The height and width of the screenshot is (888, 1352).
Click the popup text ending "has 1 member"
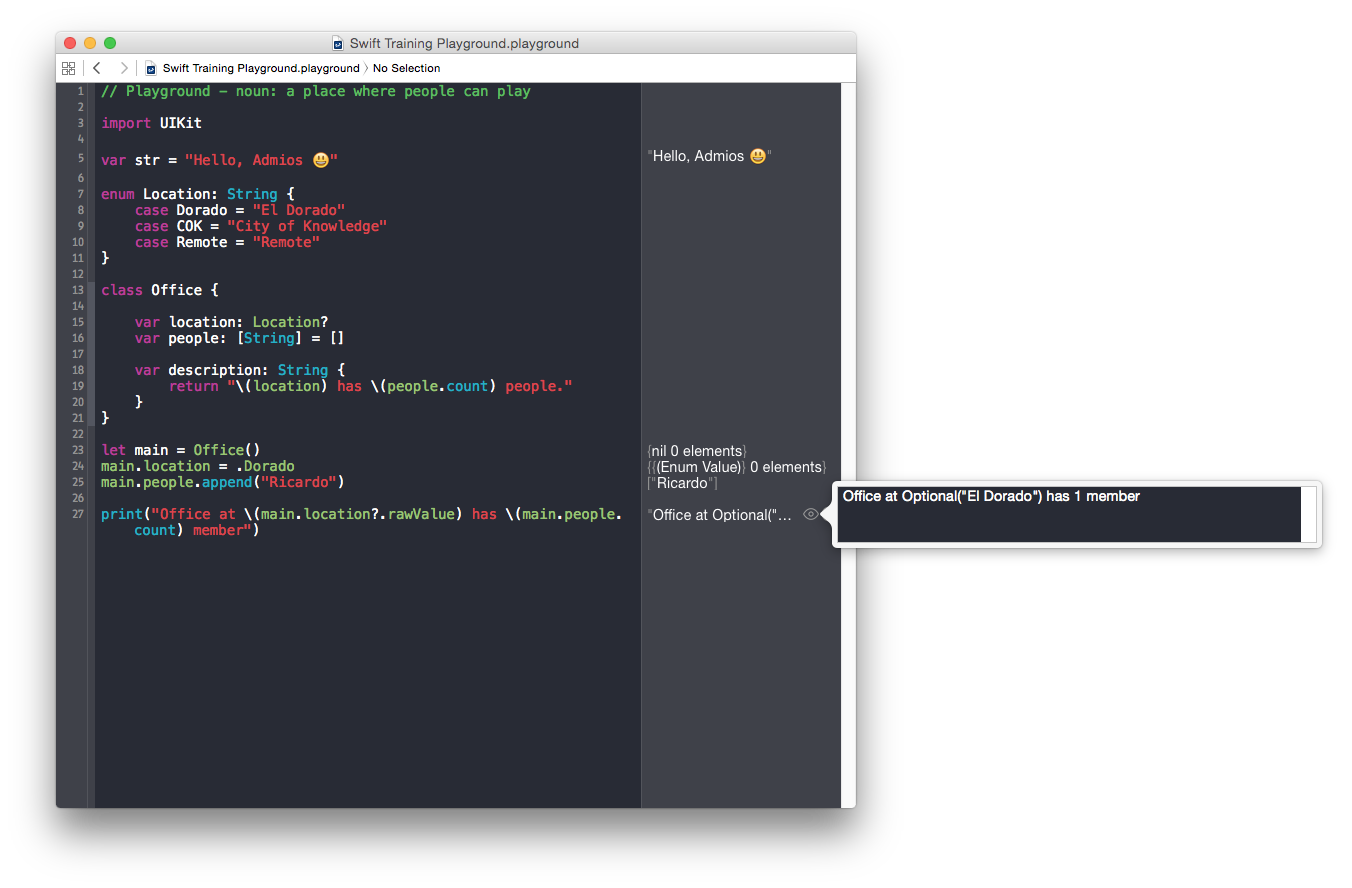[991, 496]
